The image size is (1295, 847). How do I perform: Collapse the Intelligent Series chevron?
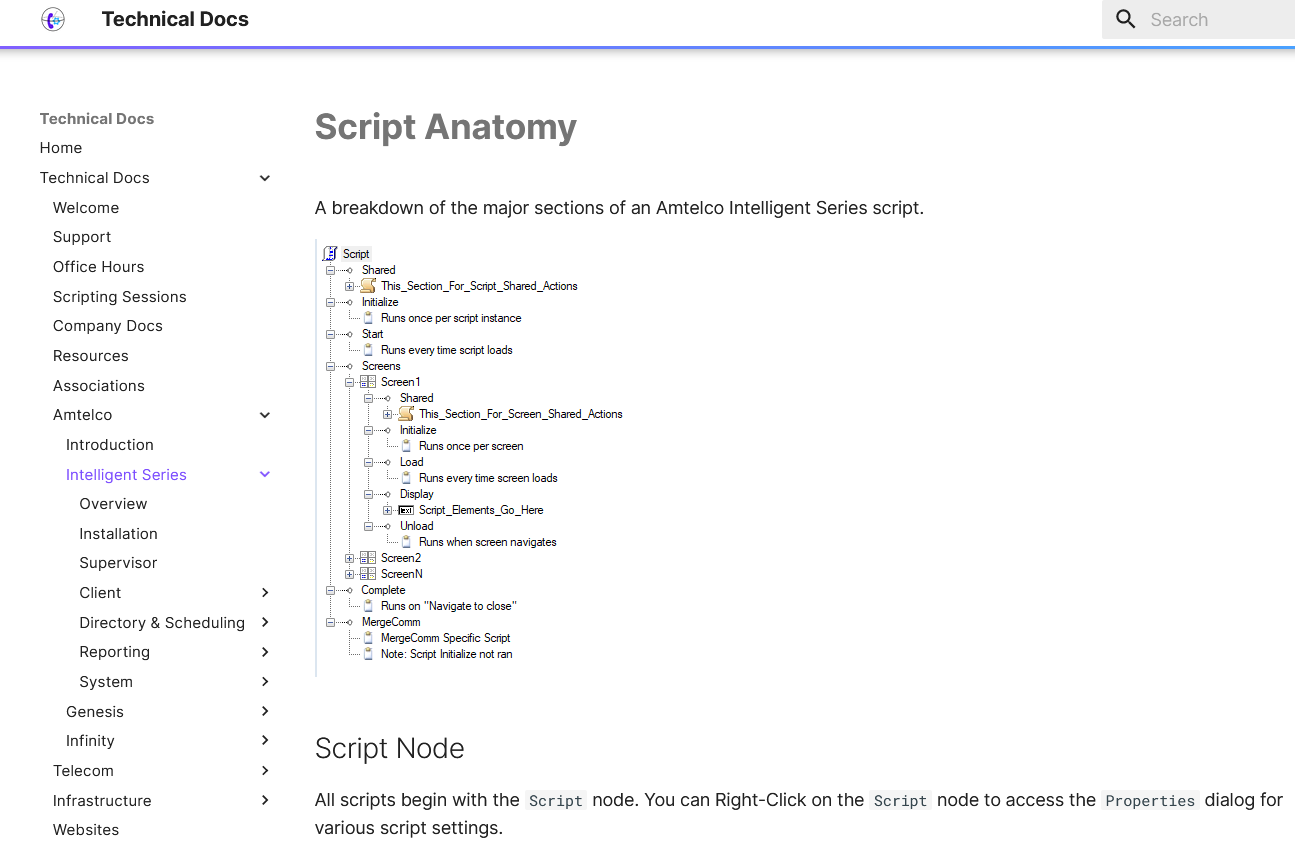265,475
